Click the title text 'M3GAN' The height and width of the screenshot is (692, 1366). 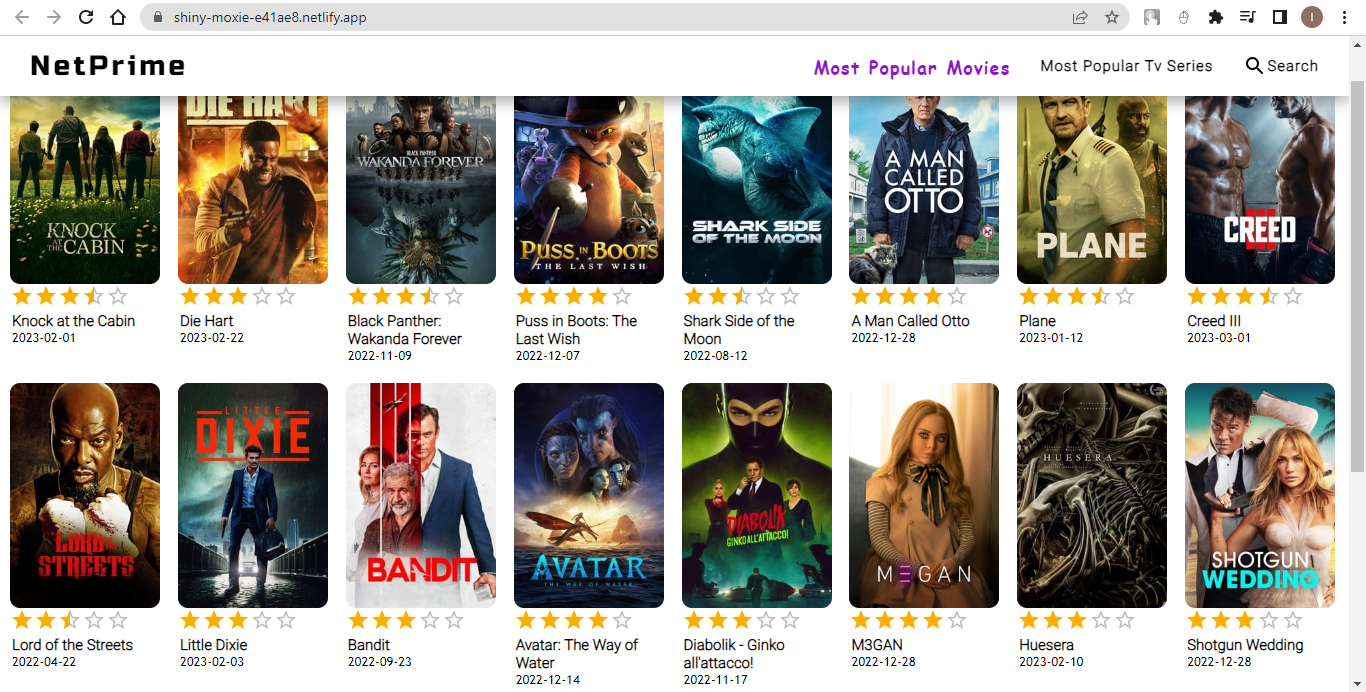[x=877, y=645]
